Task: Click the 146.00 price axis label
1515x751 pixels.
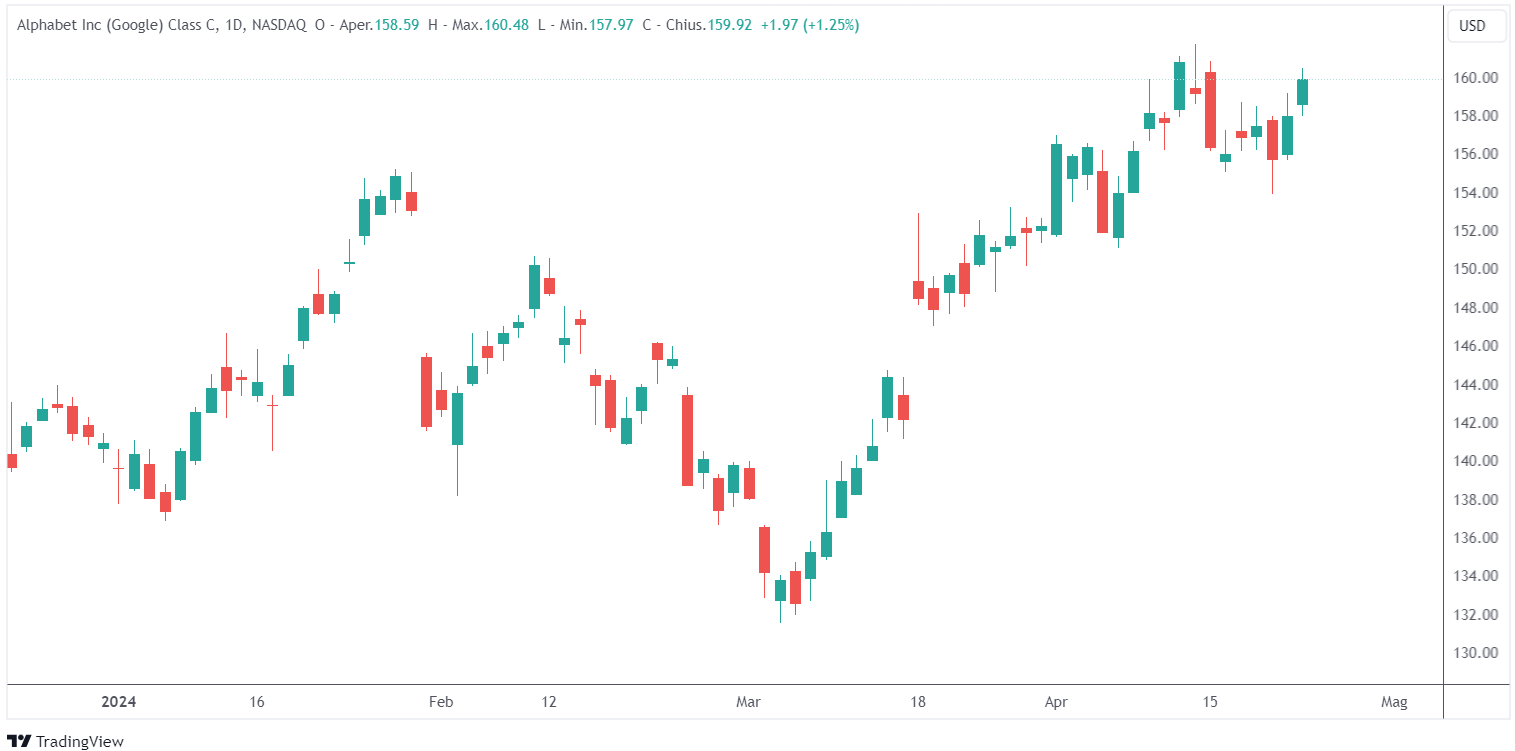Action: point(1476,346)
